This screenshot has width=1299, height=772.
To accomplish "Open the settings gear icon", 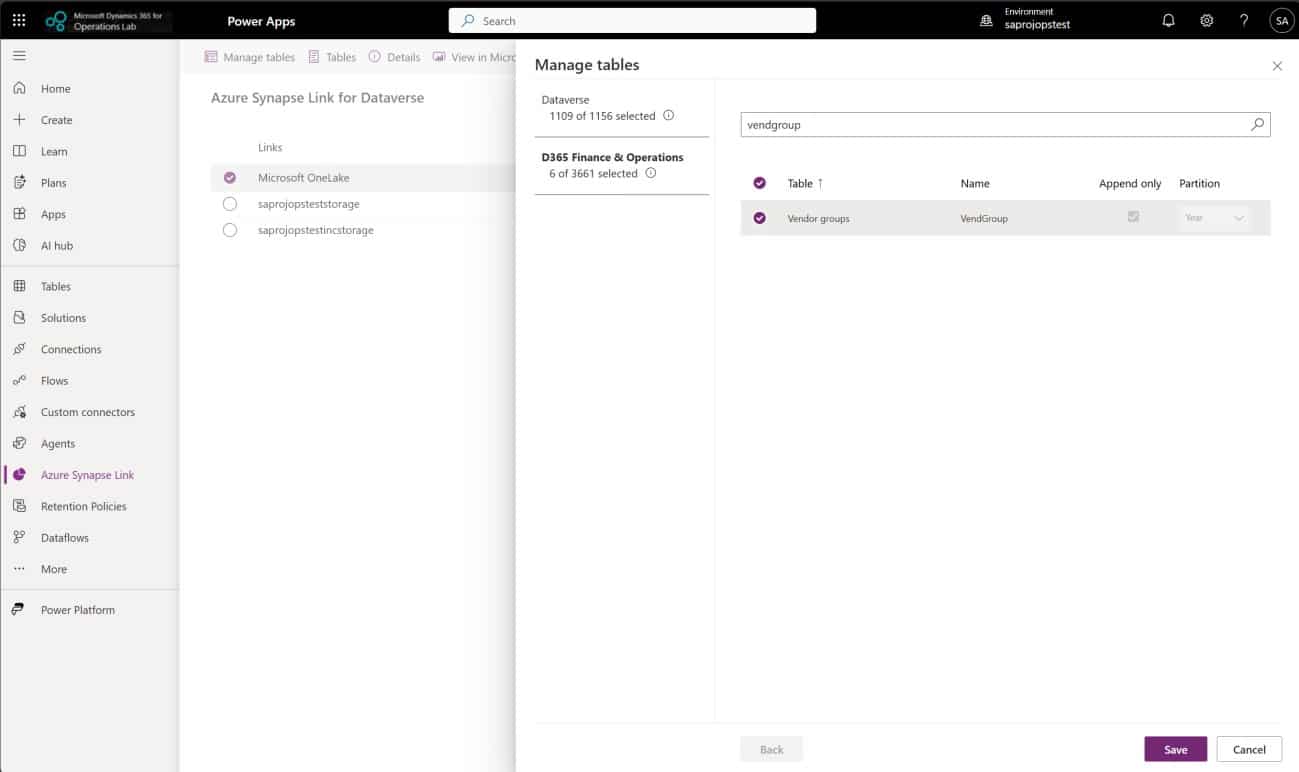I will (x=1207, y=20).
